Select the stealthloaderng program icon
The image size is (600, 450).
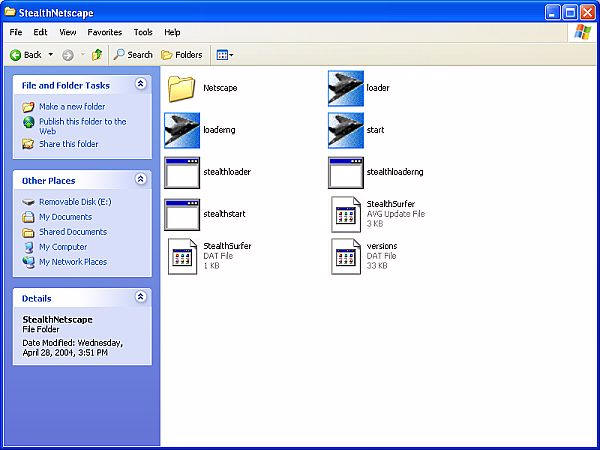[346, 173]
